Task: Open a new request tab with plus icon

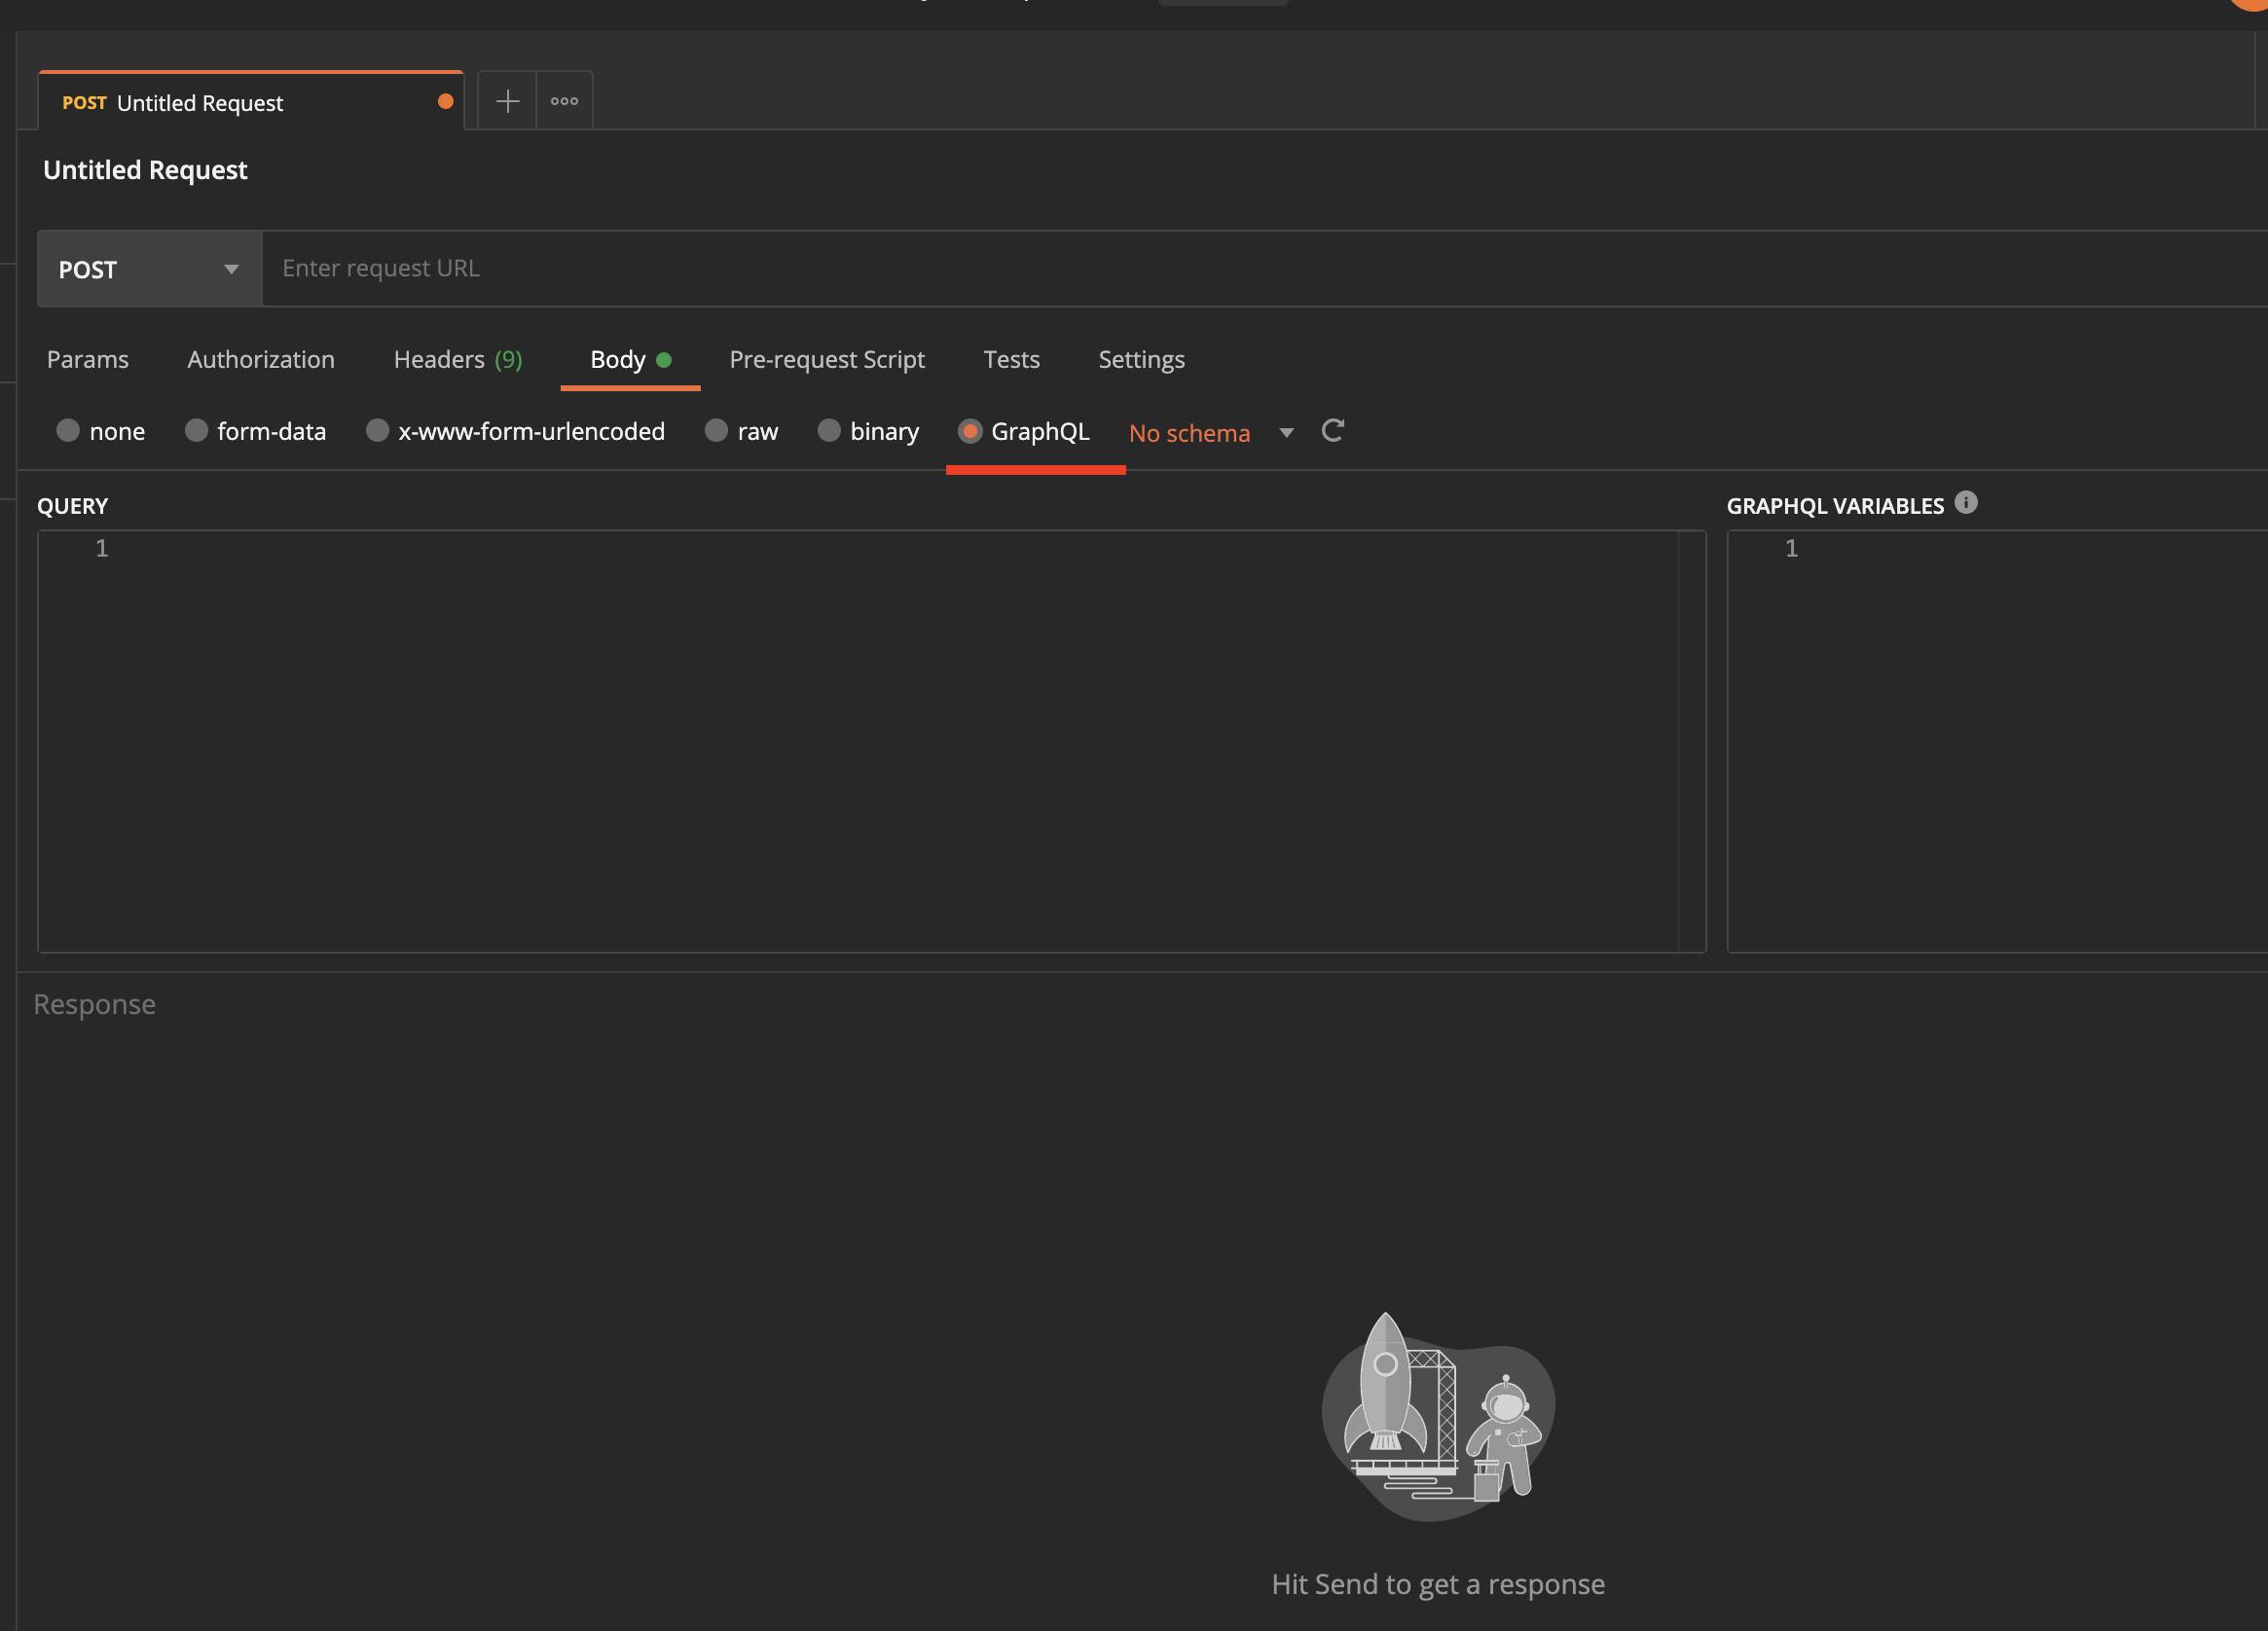Action: point(507,101)
